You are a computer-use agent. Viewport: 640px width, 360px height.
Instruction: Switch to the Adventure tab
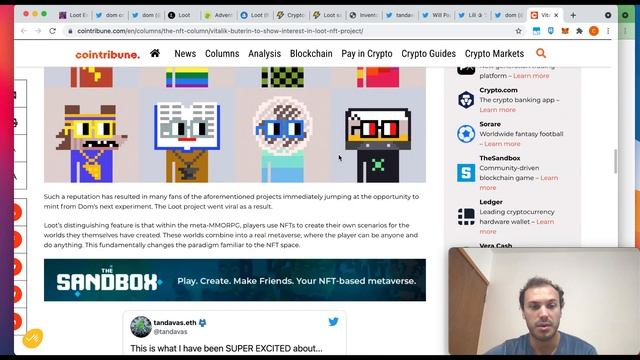pos(219,15)
